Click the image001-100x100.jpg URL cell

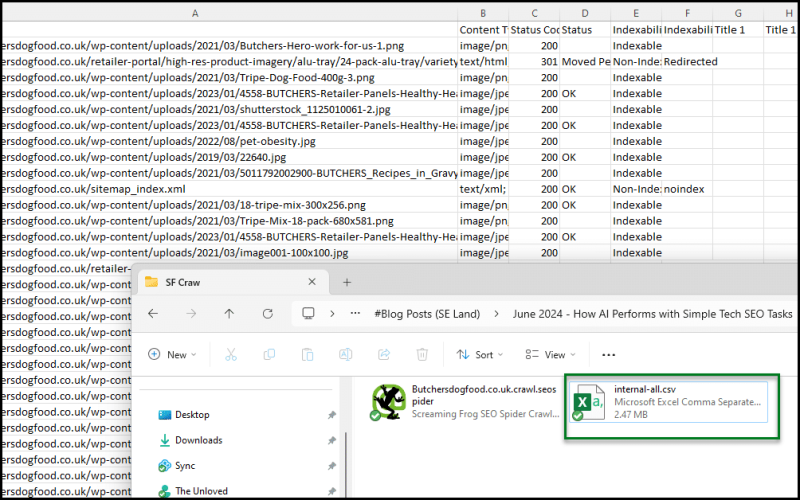point(230,253)
